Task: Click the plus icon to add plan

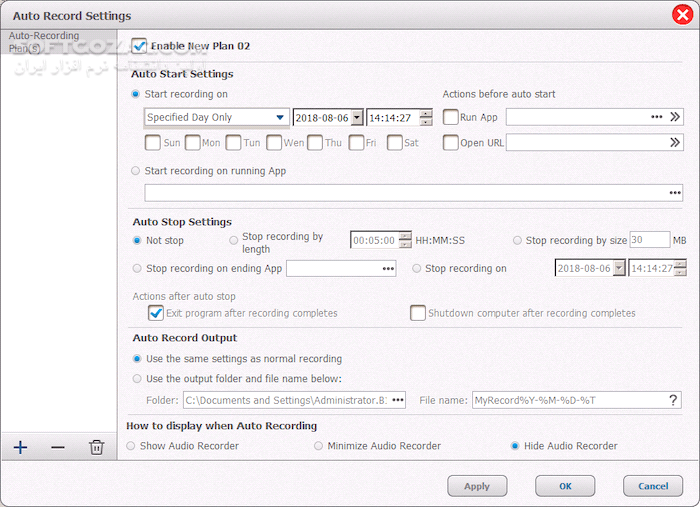Action: [21, 447]
